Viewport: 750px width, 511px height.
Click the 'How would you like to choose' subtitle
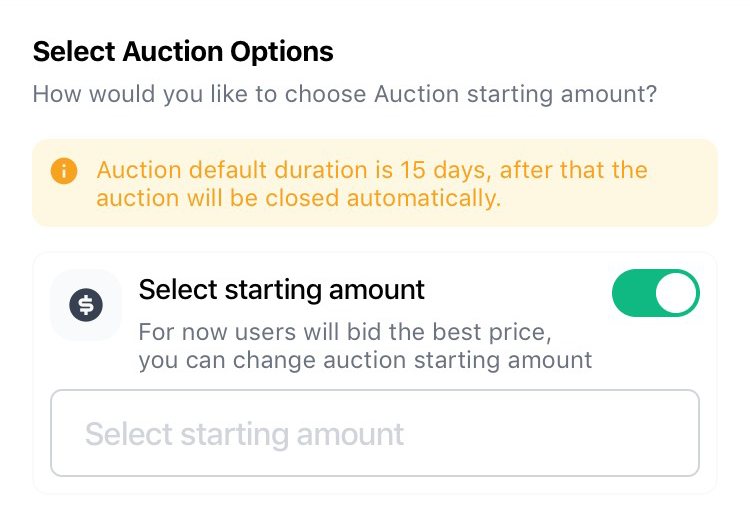[344, 94]
